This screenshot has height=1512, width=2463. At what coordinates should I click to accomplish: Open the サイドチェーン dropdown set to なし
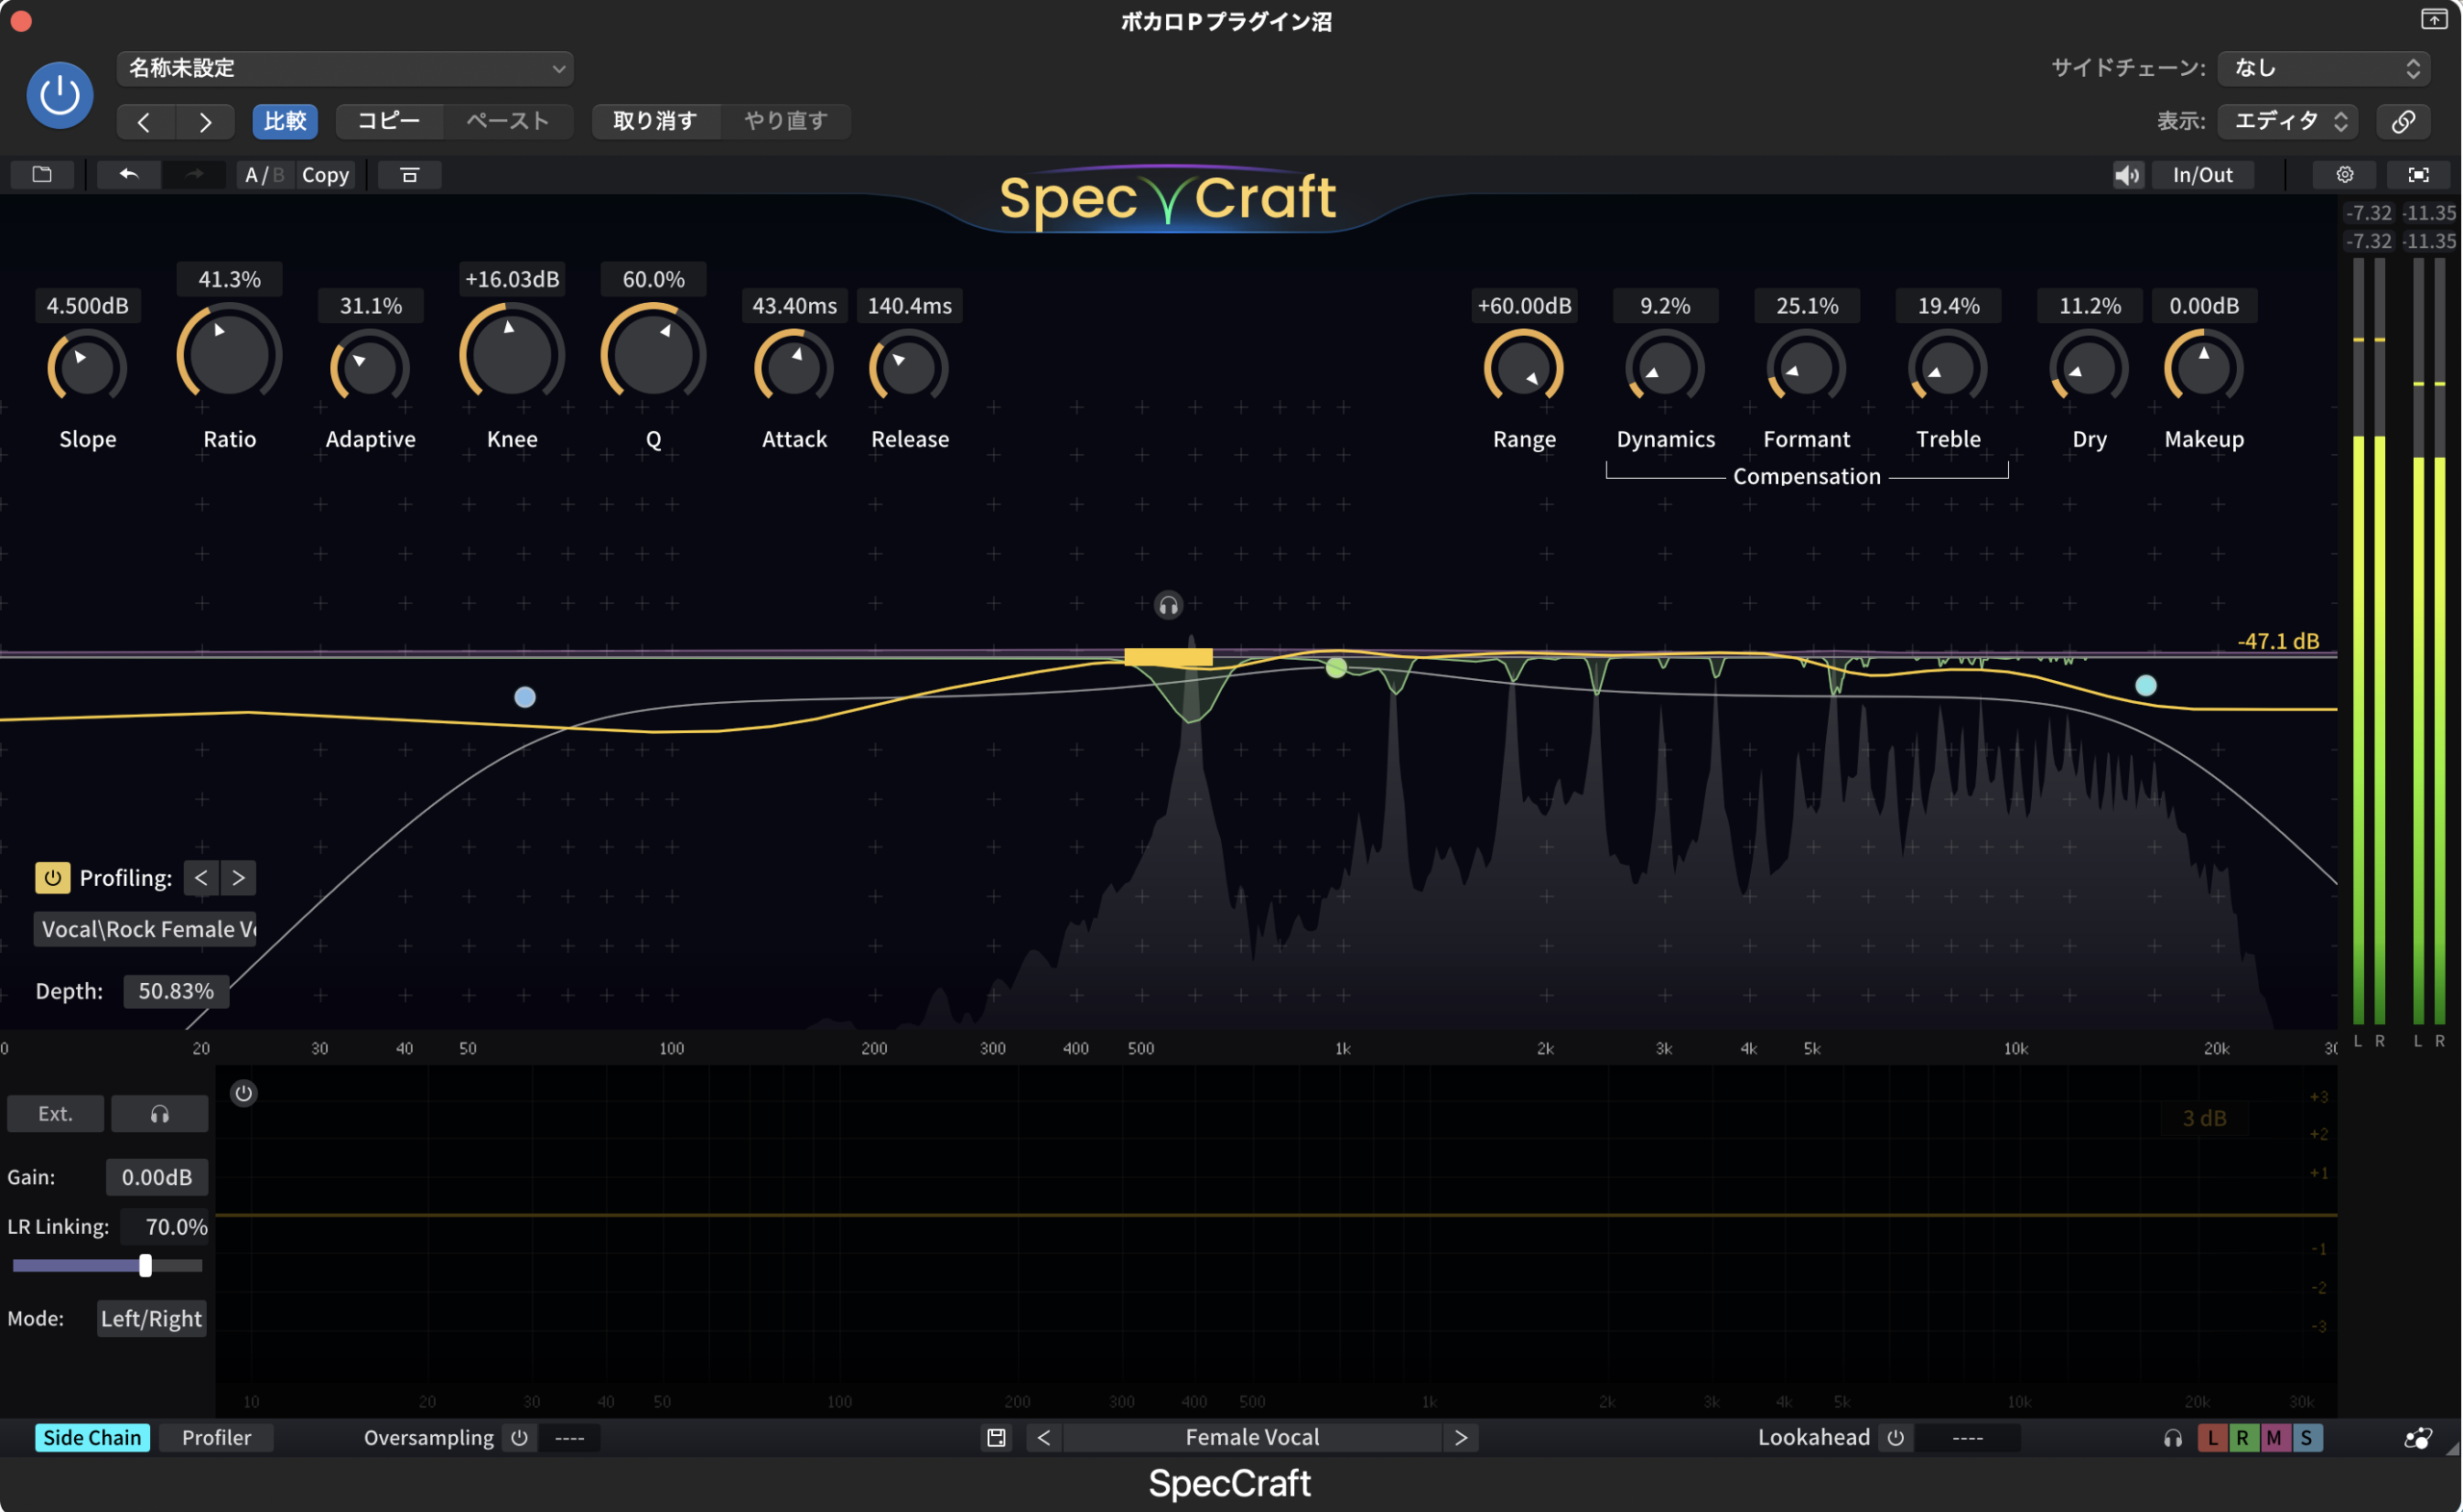click(2324, 68)
